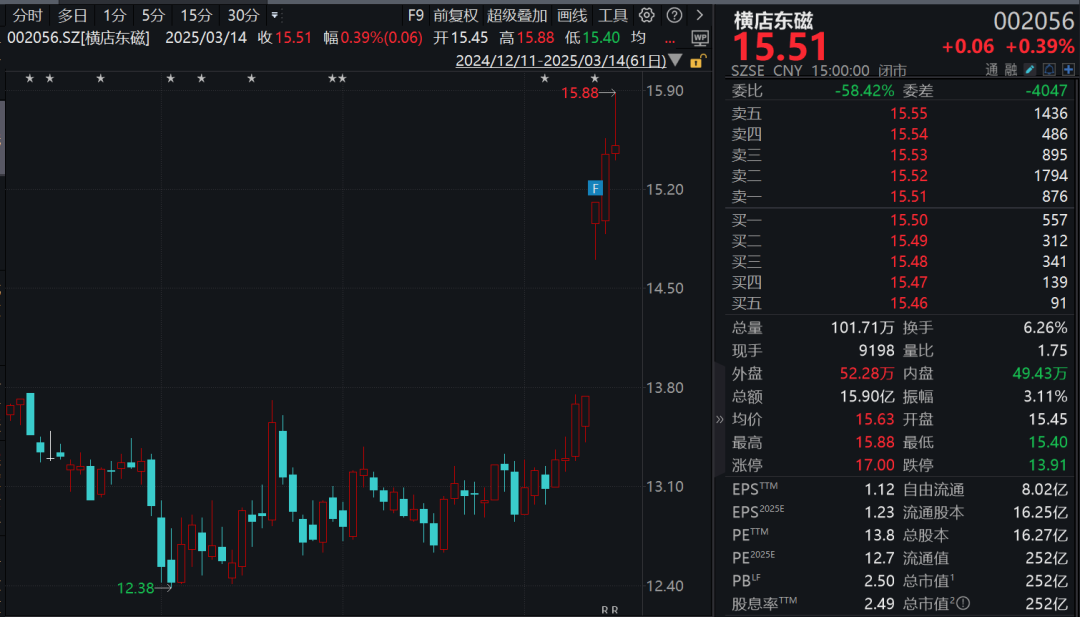Select the 30分 period tab

[243, 15]
